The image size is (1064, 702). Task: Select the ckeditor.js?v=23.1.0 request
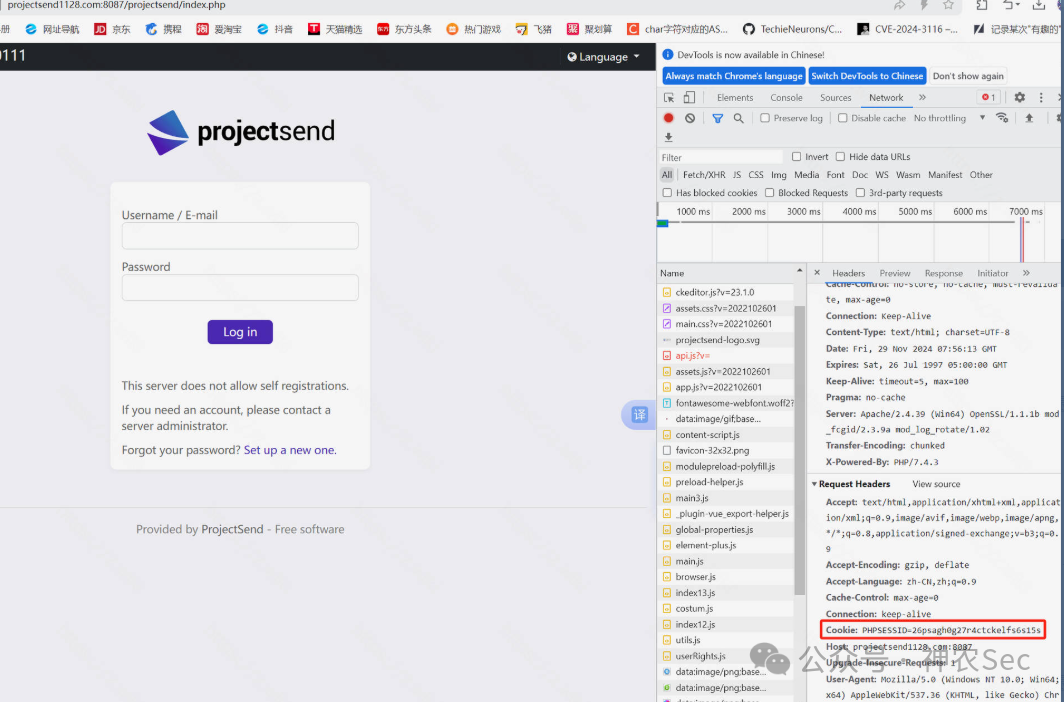pyautogui.click(x=725, y=292)
